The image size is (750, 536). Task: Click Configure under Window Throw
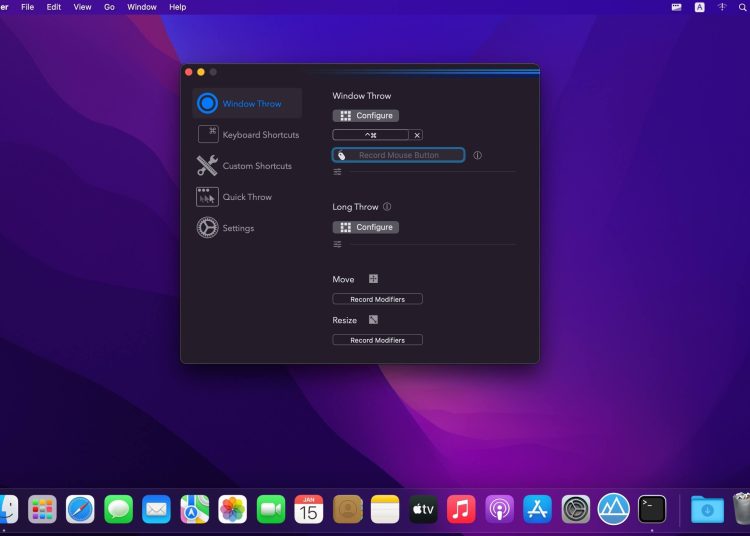(x=366, y=116)
